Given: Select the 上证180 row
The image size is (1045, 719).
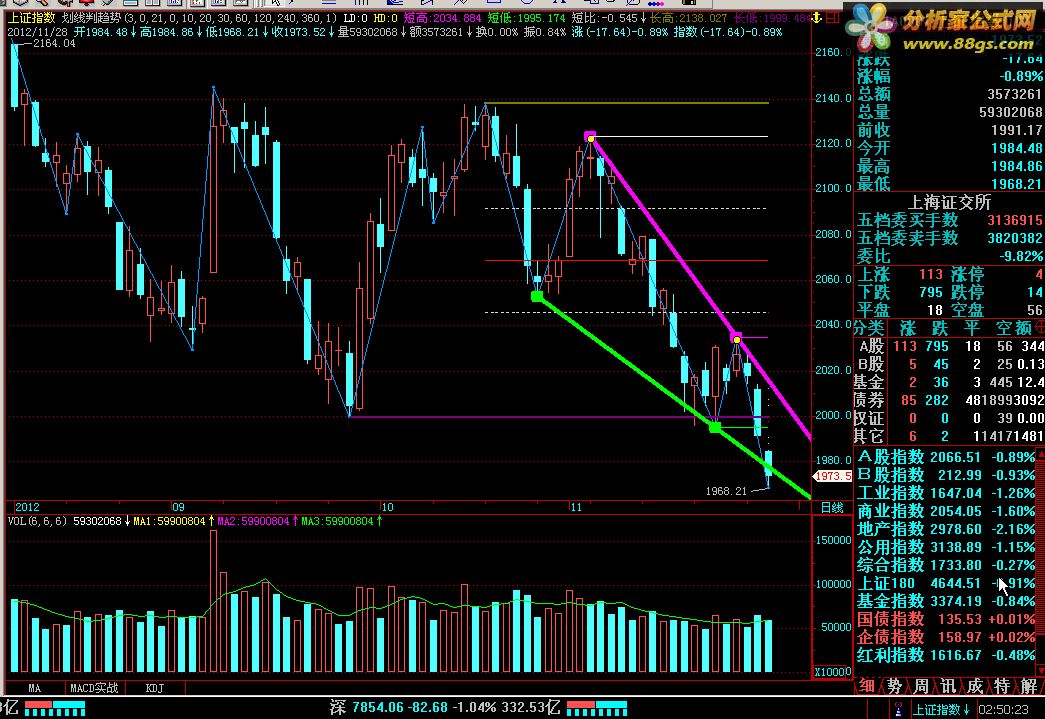Looking at the screenshot, I should (946, 583).
